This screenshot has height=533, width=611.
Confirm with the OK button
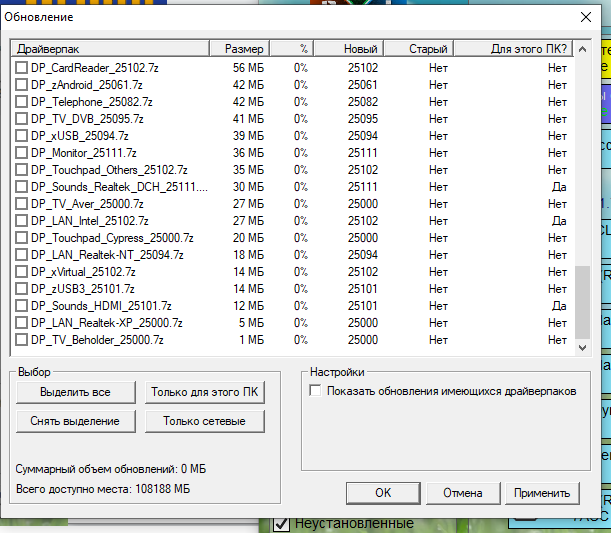tap(383, 492)
